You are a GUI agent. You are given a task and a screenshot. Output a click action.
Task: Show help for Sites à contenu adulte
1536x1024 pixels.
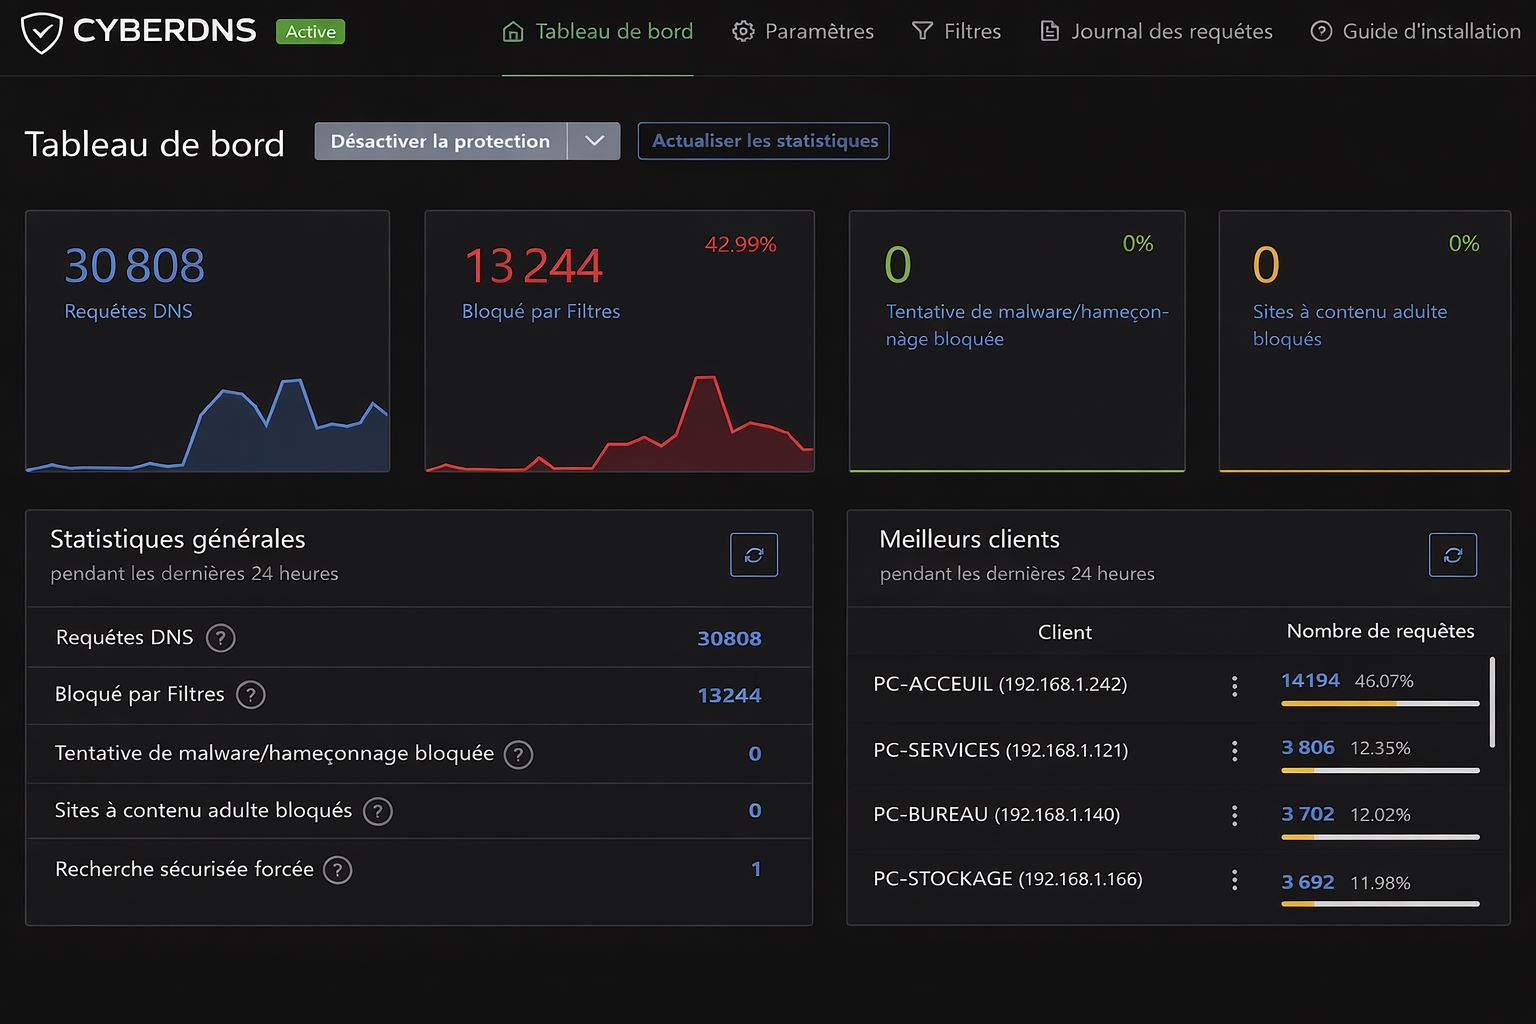click(x=377, y=811)
